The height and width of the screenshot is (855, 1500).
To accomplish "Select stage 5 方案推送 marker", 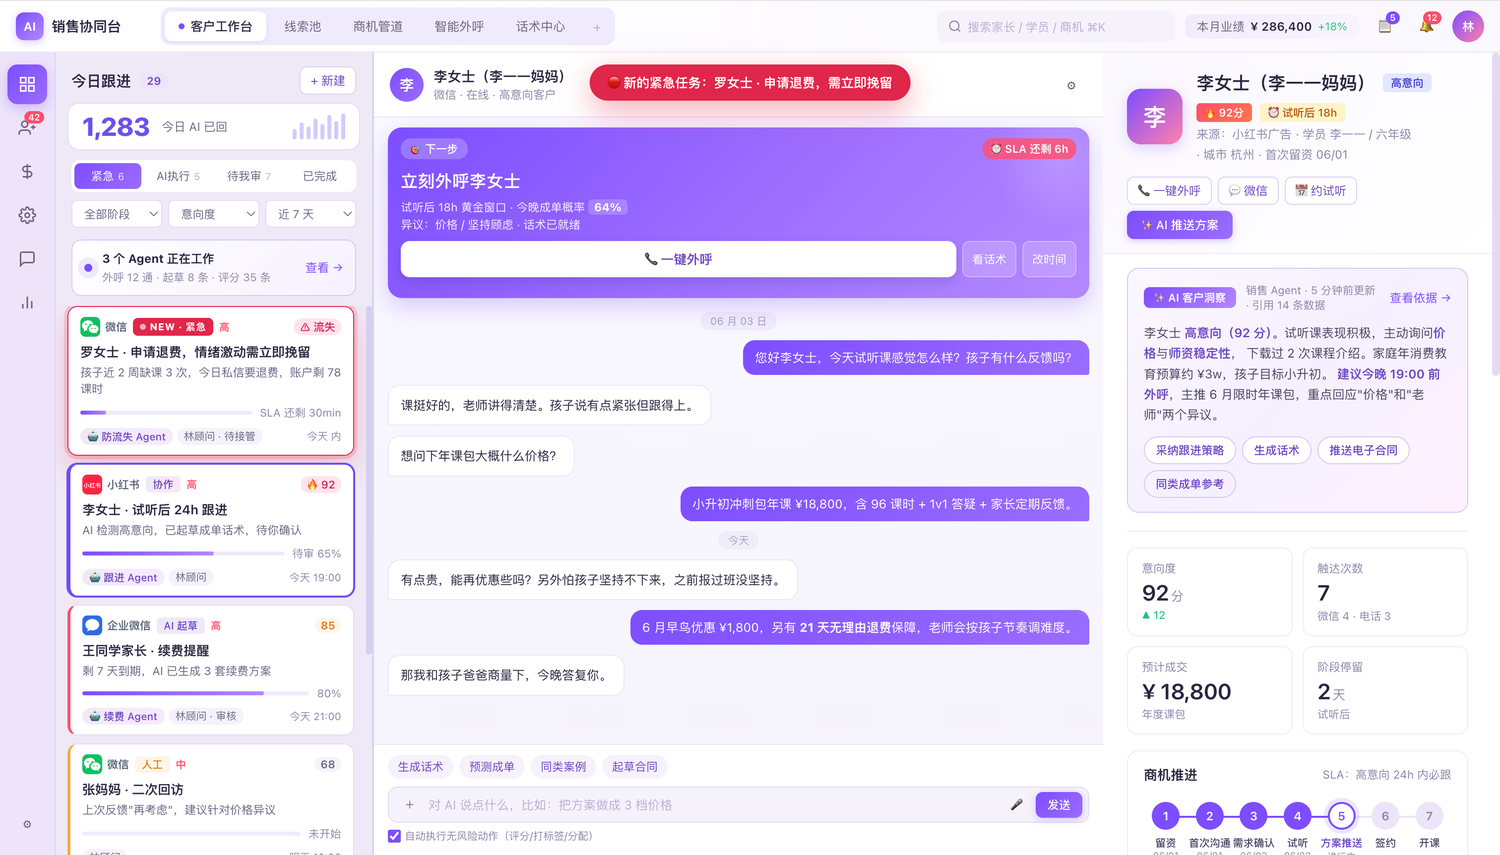I will [1341, 816].
